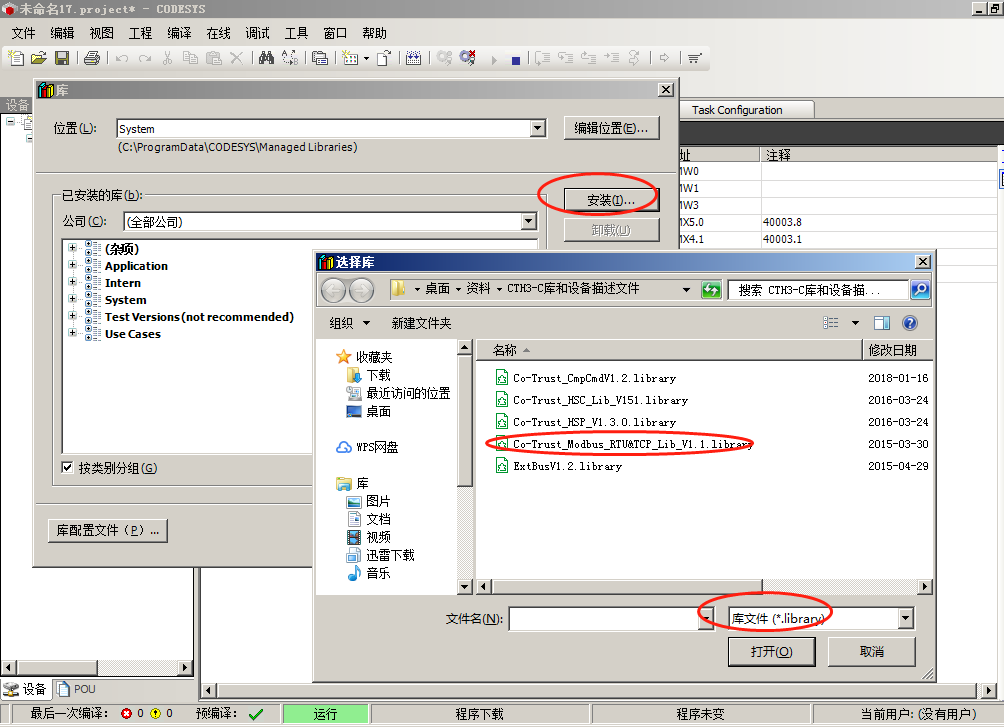Click the 安装(I)... button
Image resolution: width=1004 pixels, height=727 pixels.
pos(611,200)
